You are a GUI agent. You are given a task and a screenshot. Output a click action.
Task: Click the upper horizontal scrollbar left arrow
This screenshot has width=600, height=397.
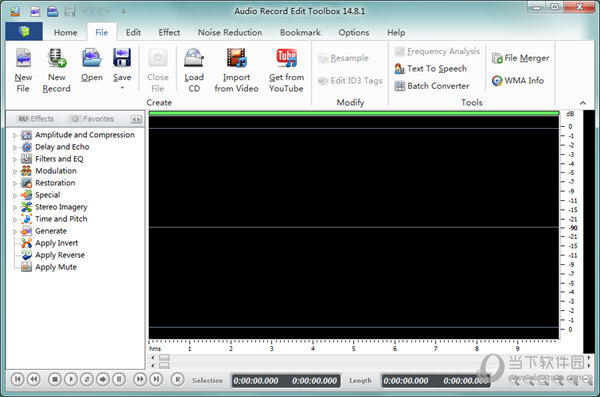(153, 358)
